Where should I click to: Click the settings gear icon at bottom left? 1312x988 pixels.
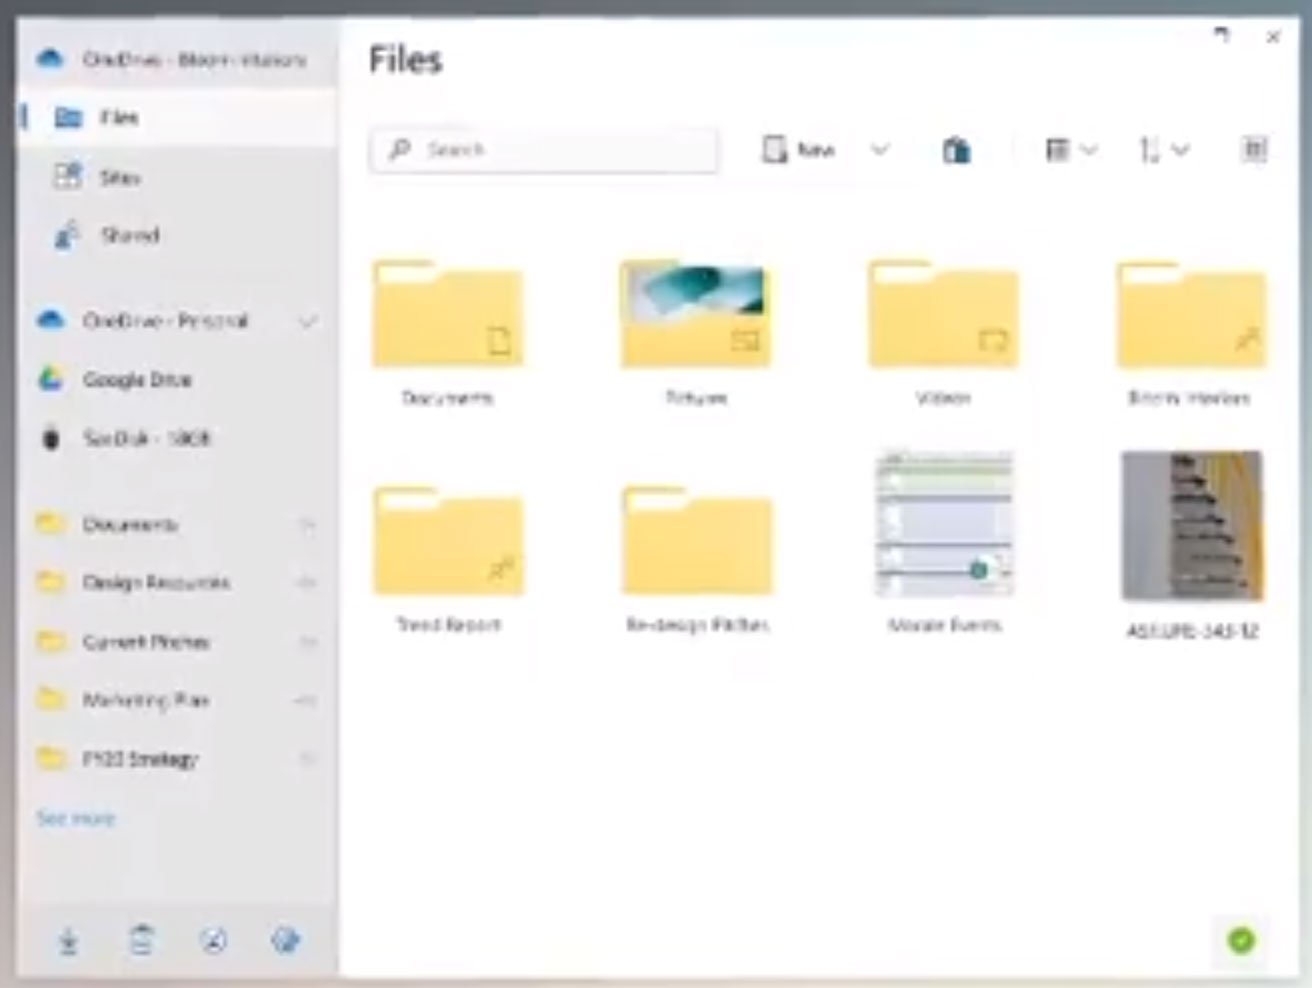(286, 940)
